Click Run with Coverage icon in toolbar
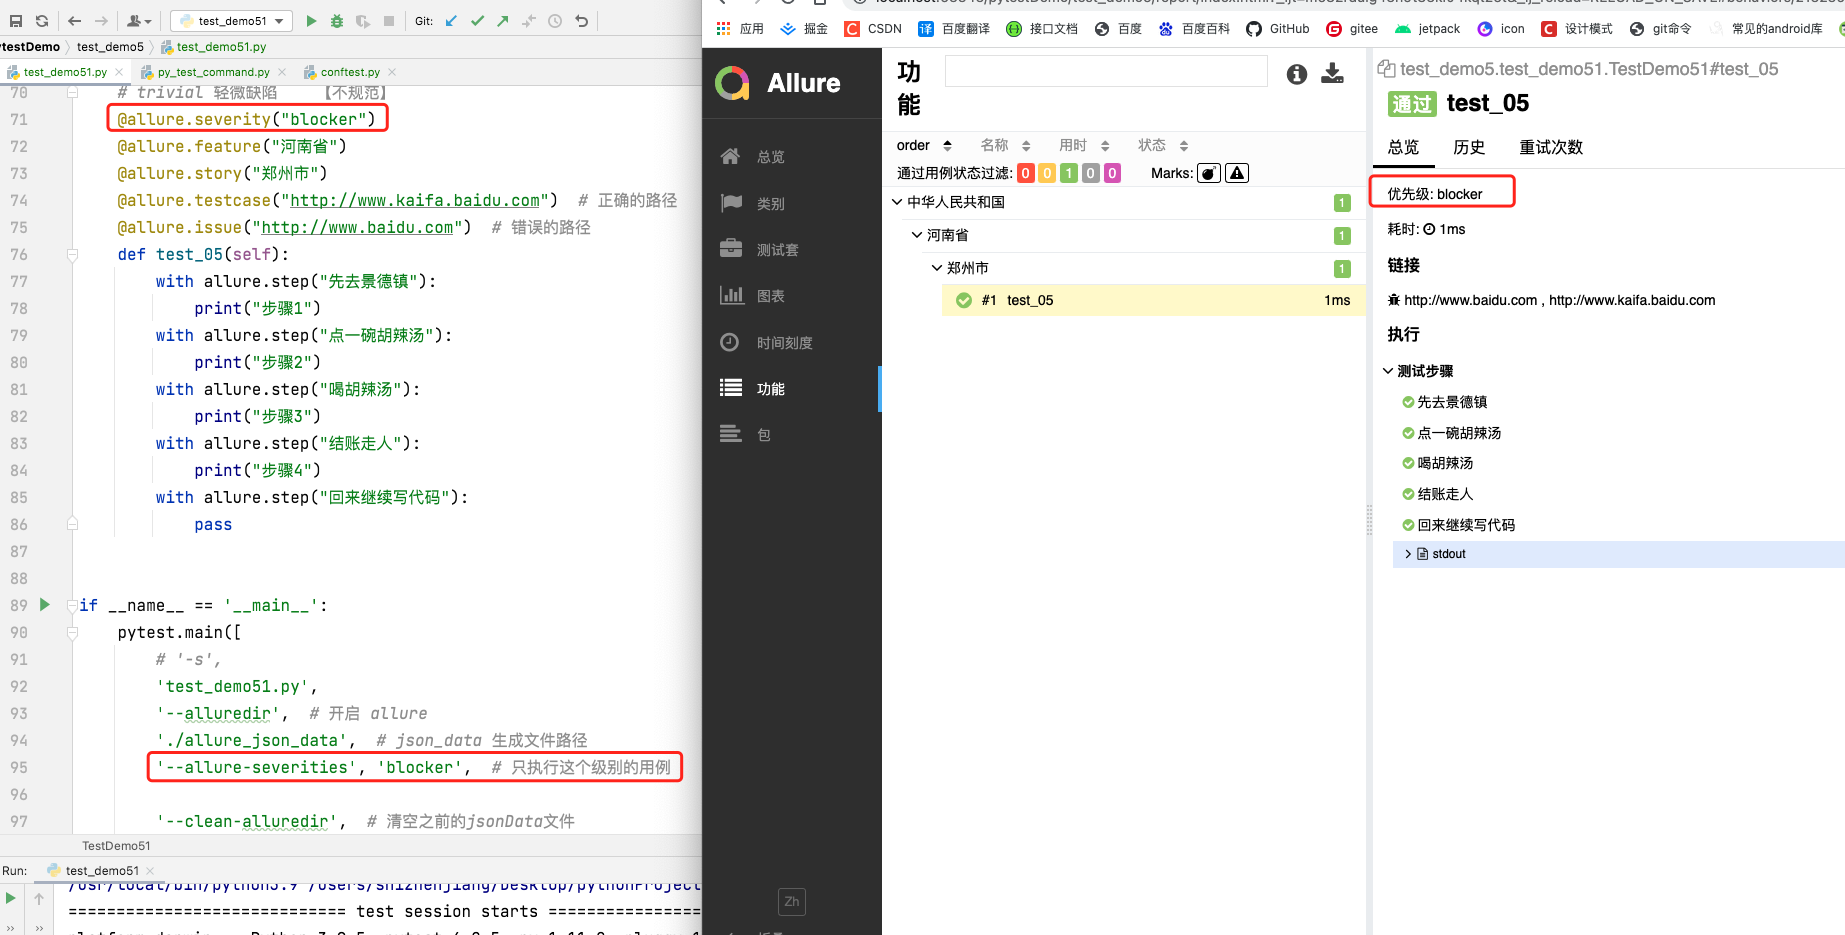This screenshot has height=935, width=1845. [x=363, y=20]
